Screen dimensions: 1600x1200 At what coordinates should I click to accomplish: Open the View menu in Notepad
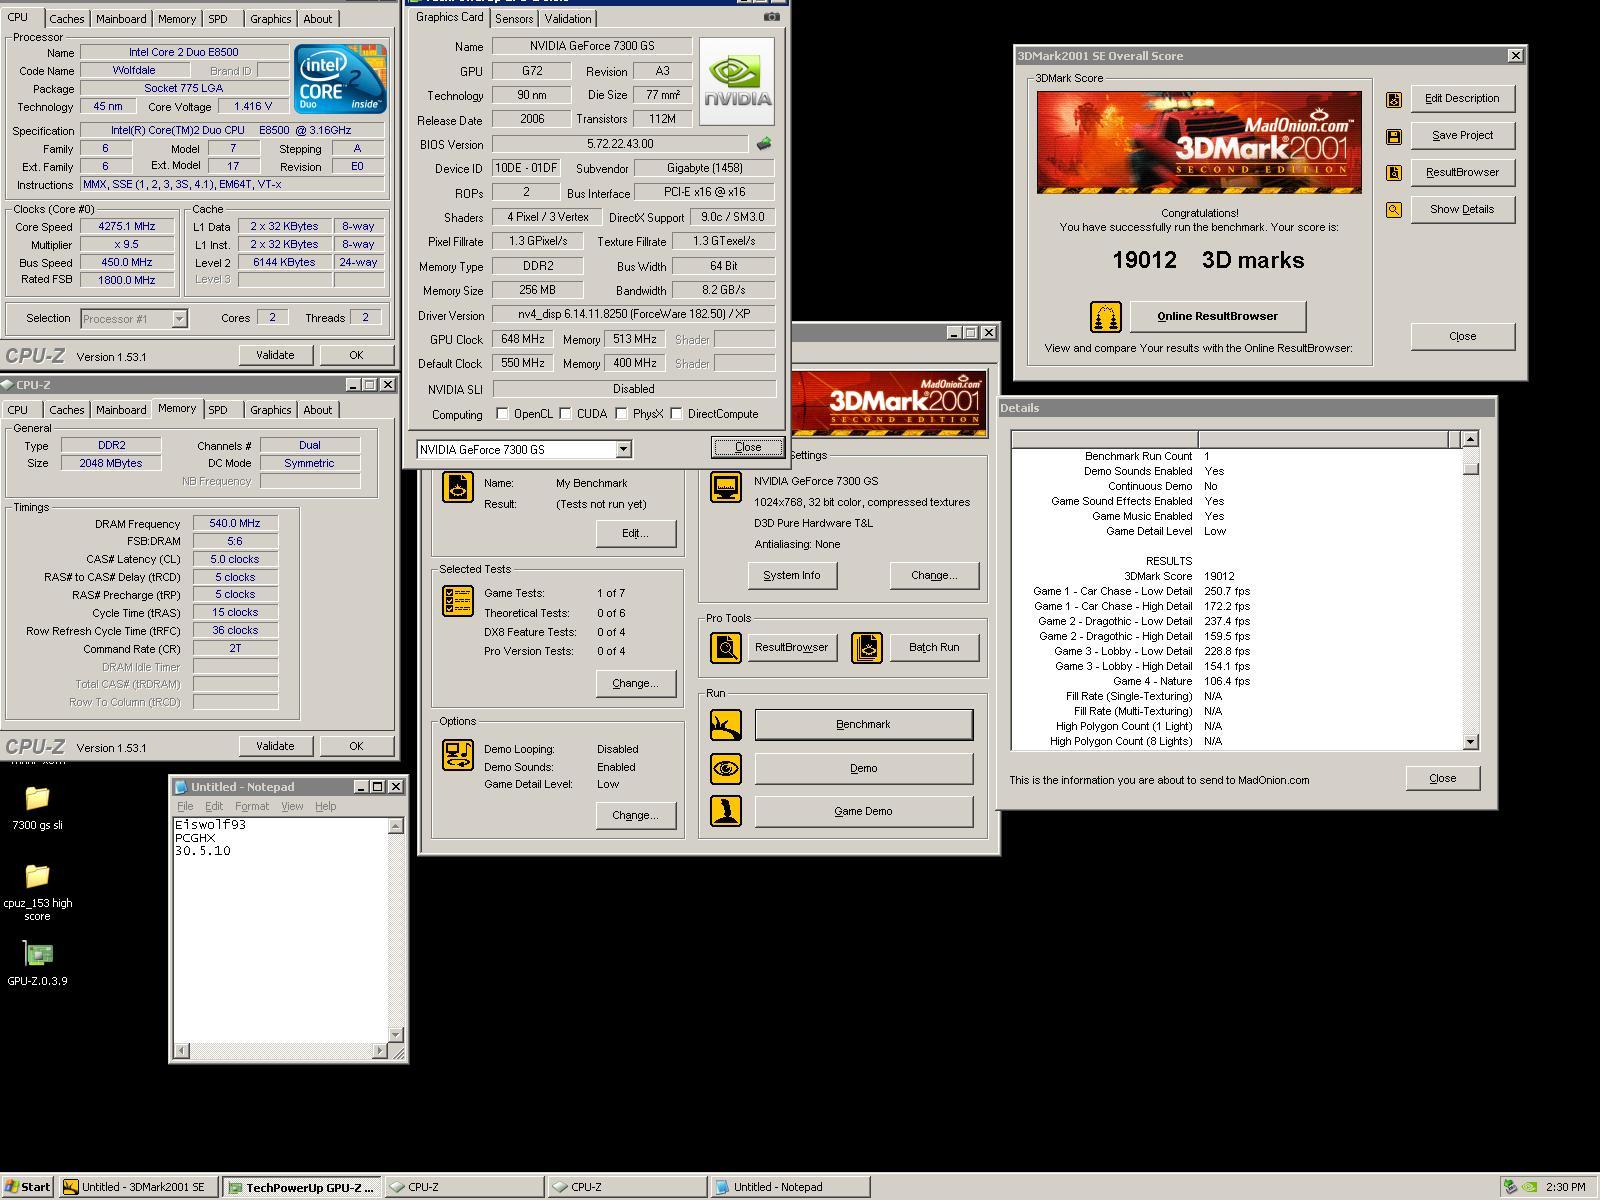coord(292,806)
